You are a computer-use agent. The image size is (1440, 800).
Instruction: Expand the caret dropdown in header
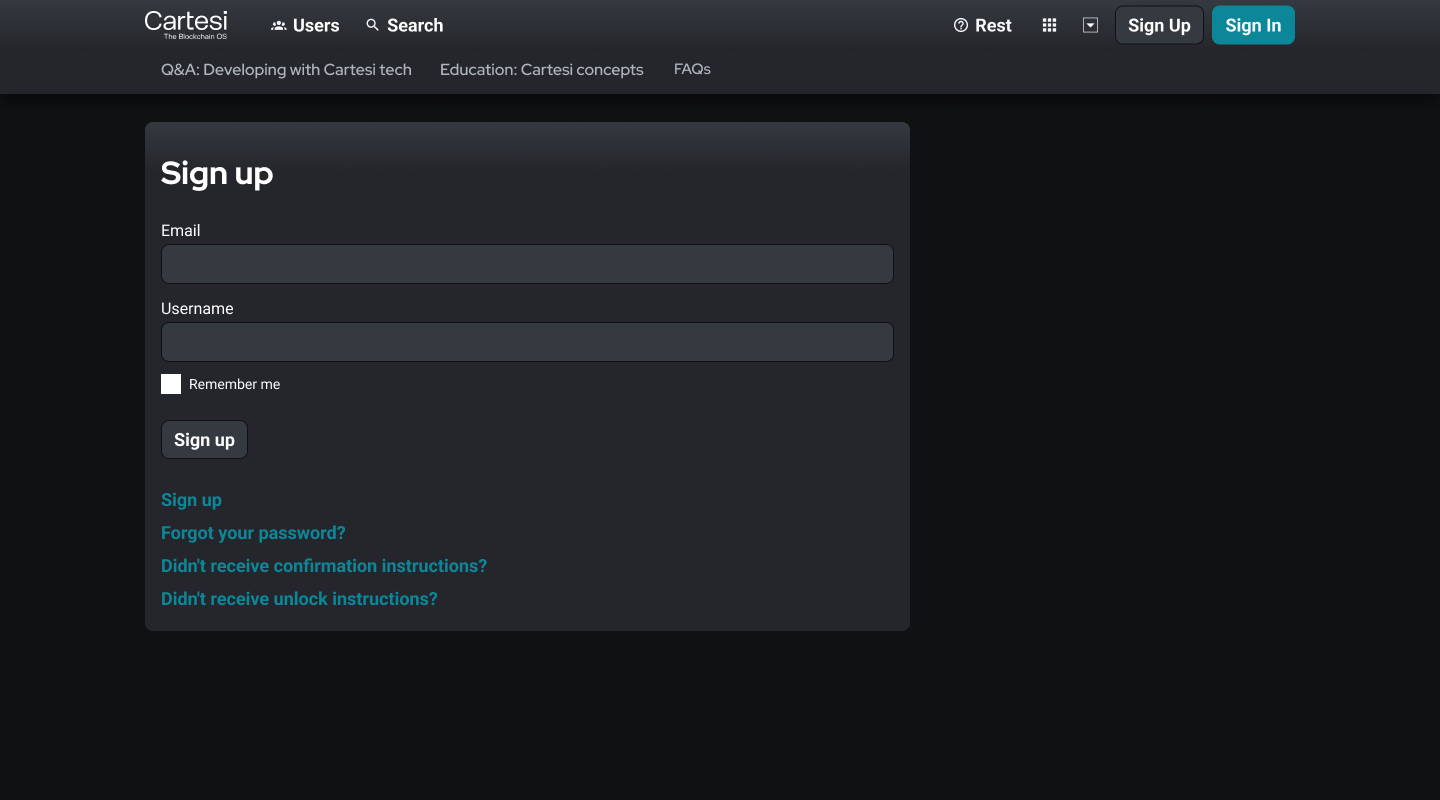point(1090,25)
